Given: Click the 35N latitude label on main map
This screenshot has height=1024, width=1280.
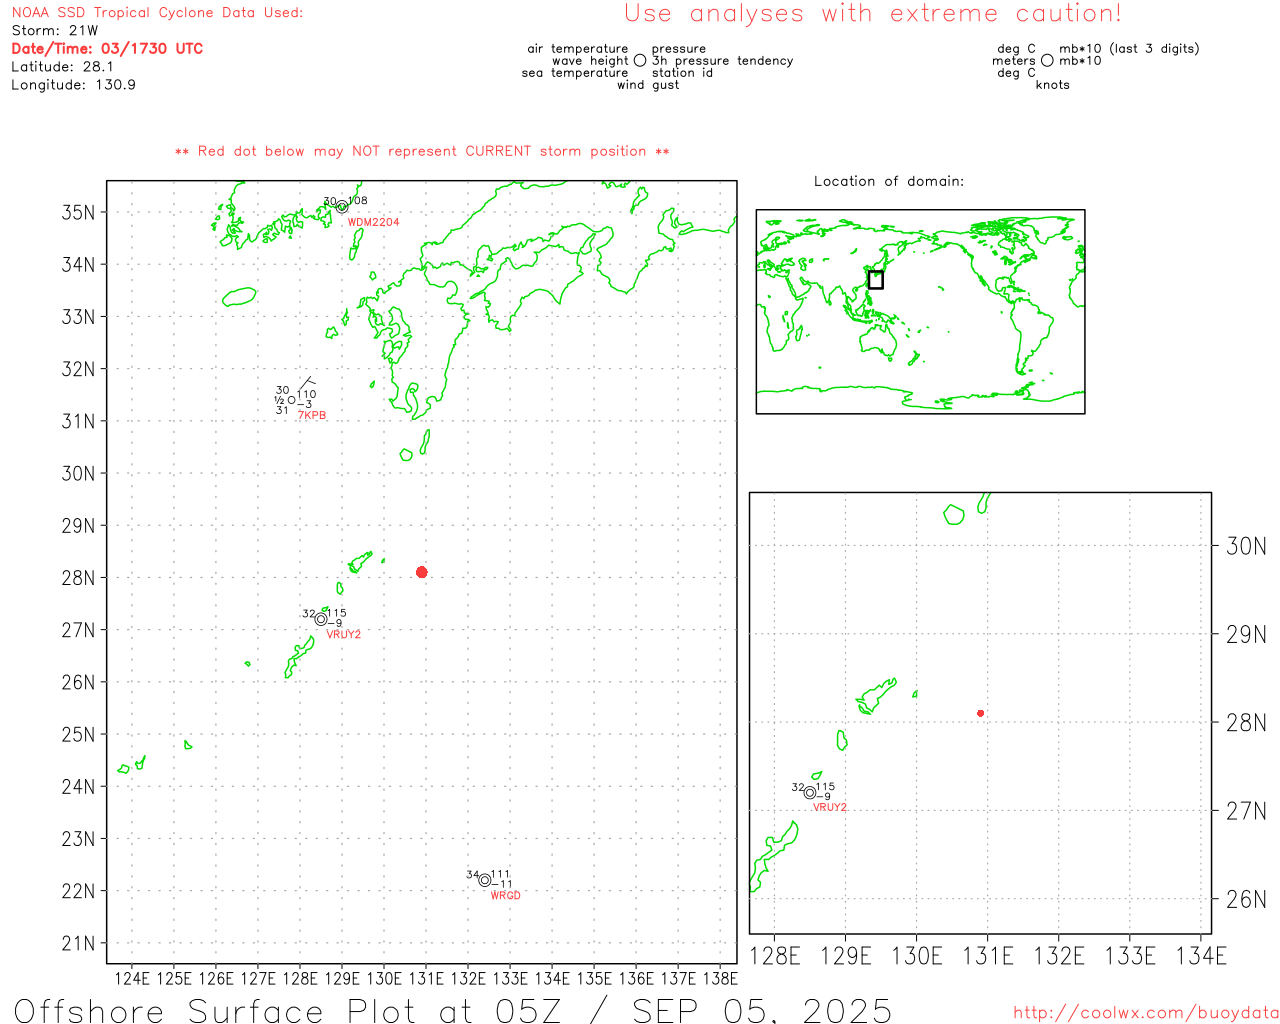Looking at the screenshot, I should coord(78,212).
